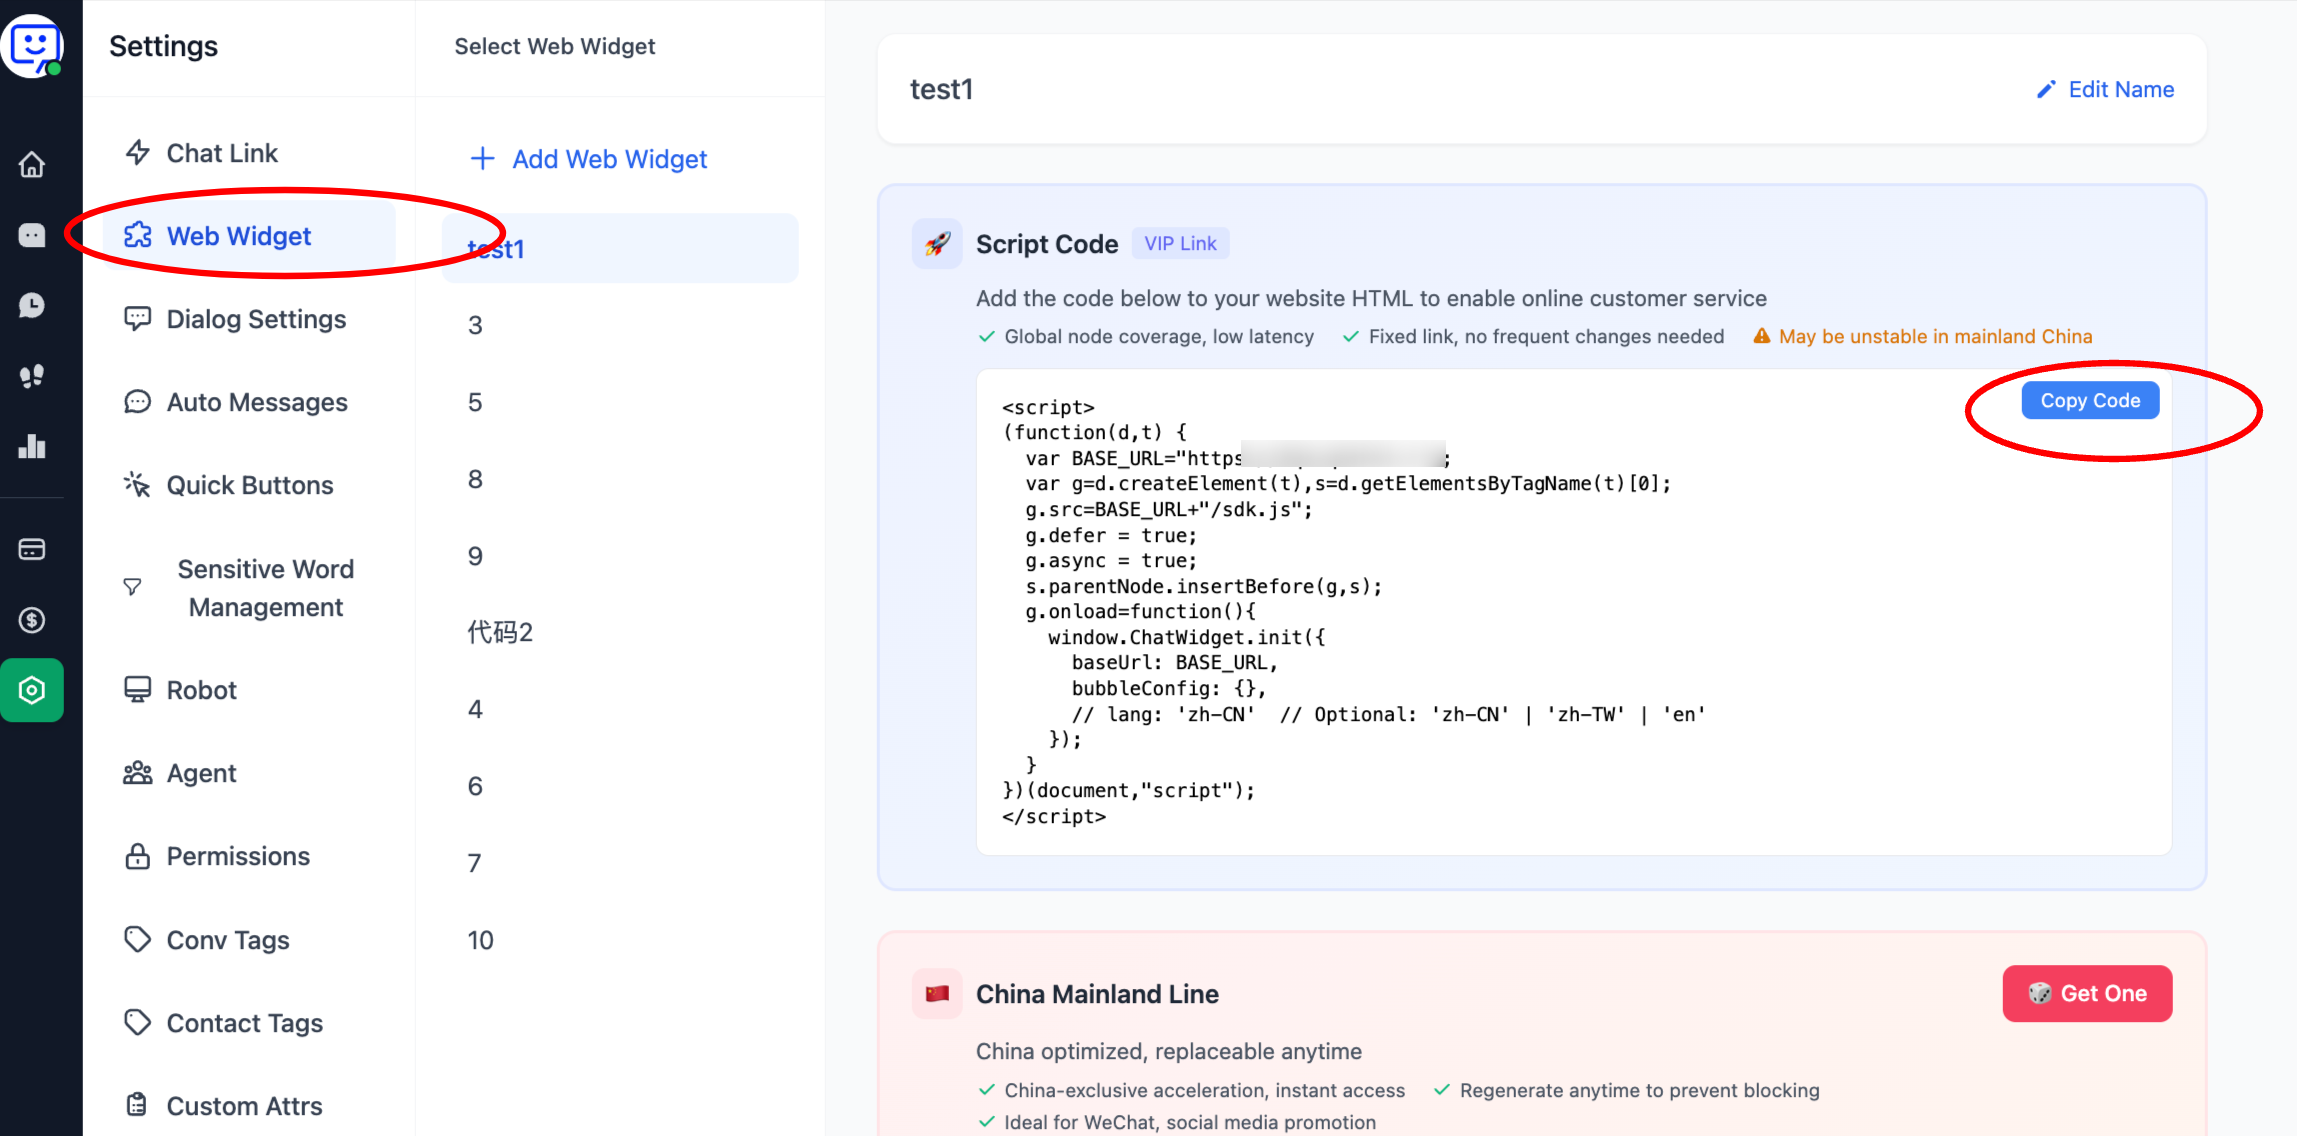
Task: Open the clock history chat icon
Action: 32,305
